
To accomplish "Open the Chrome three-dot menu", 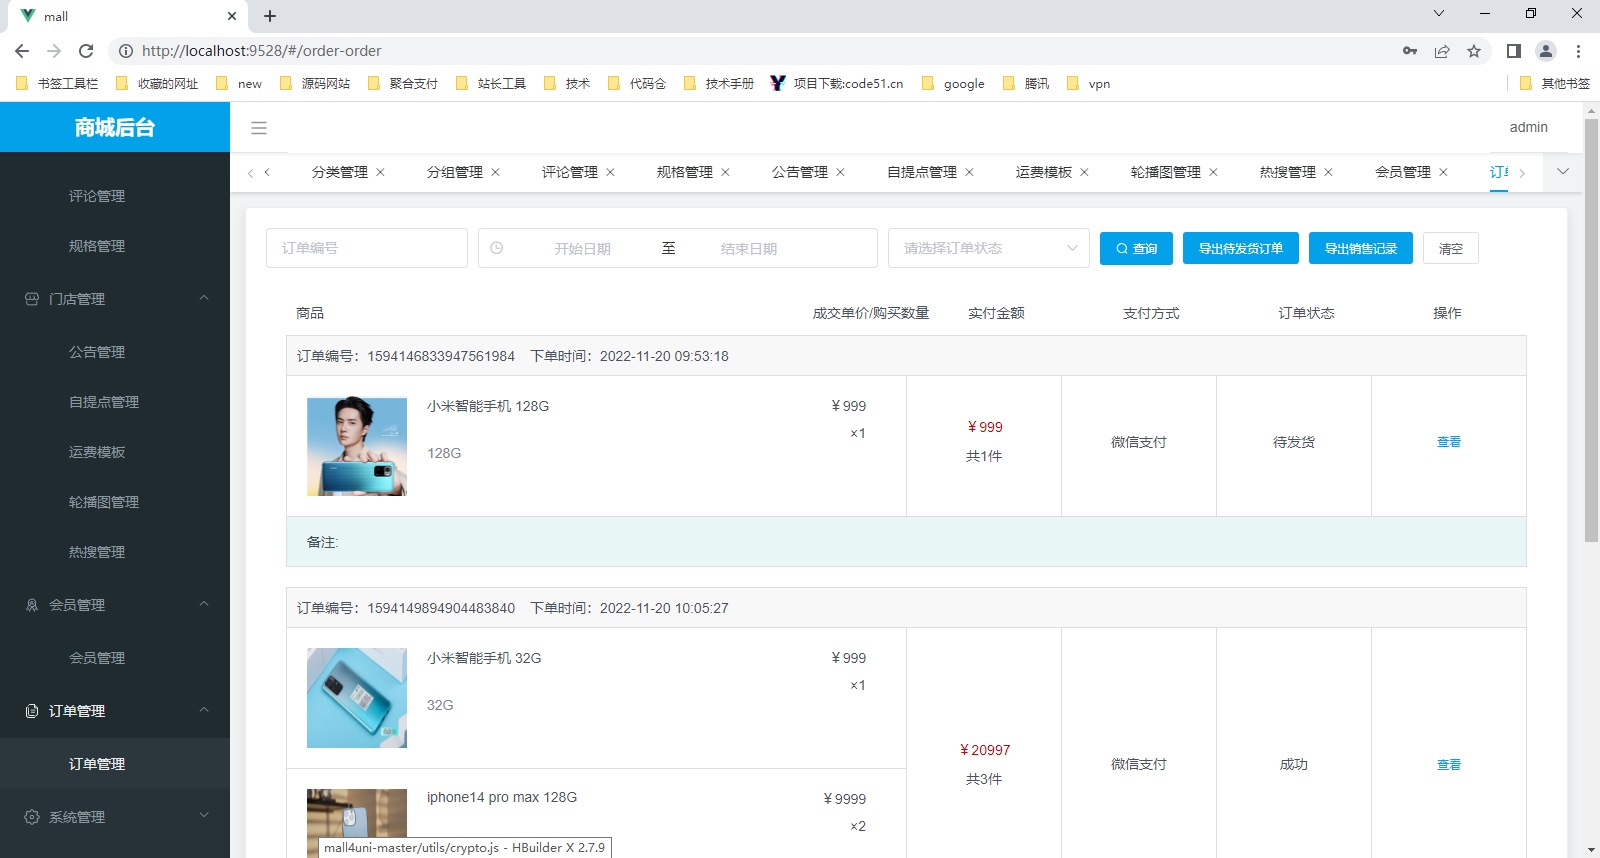I will point(1579,51).
